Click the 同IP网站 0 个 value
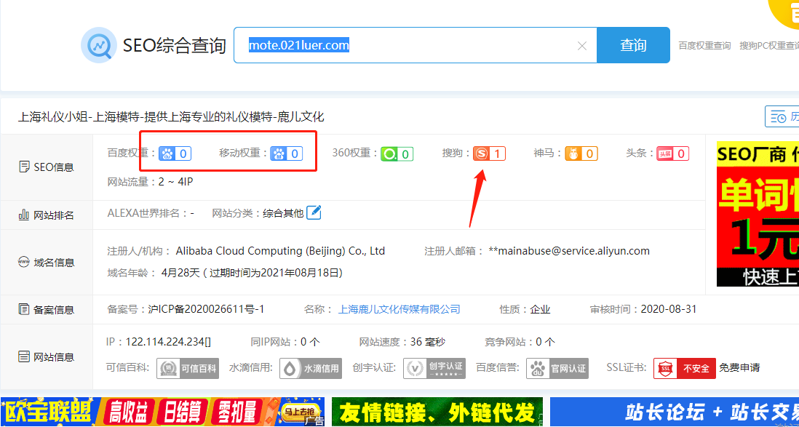The image size is (799, 427). pos(310,342)
